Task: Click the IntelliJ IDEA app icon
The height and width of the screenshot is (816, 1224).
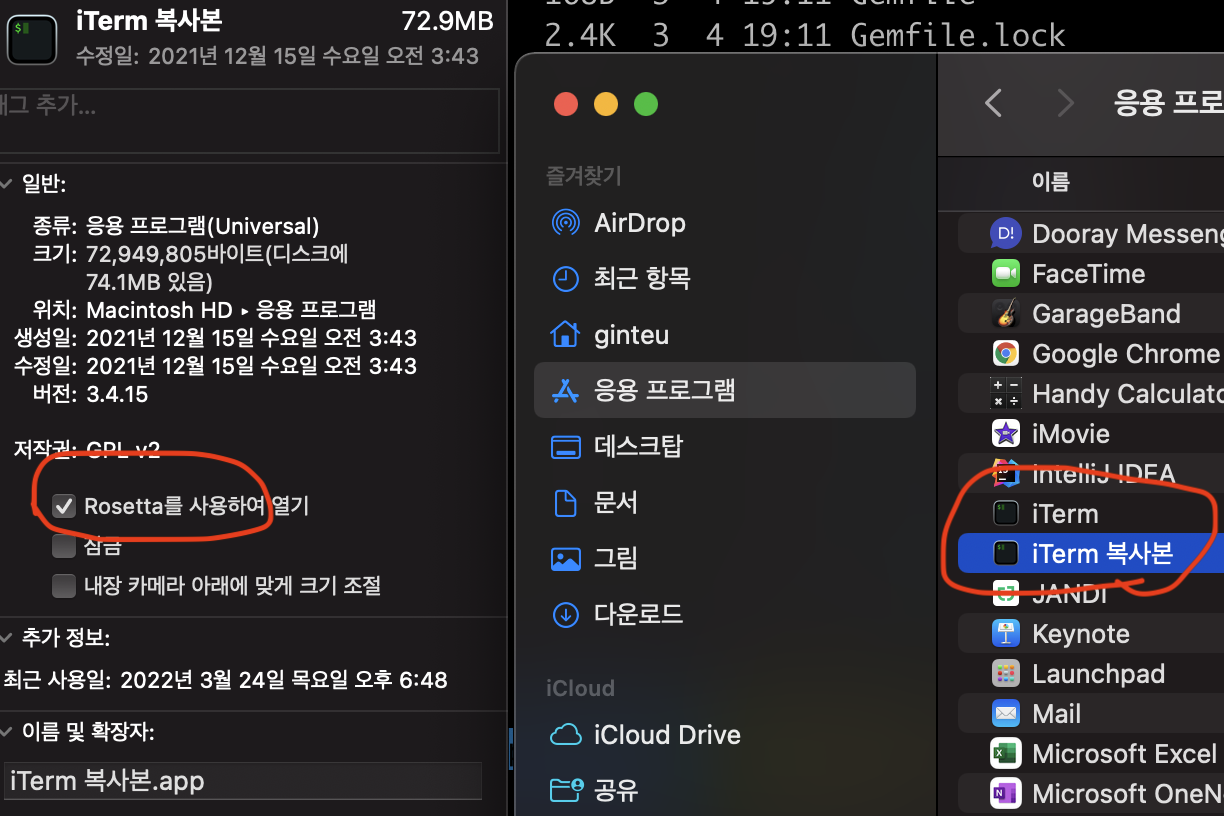Action: click(x=1005, y=474)
